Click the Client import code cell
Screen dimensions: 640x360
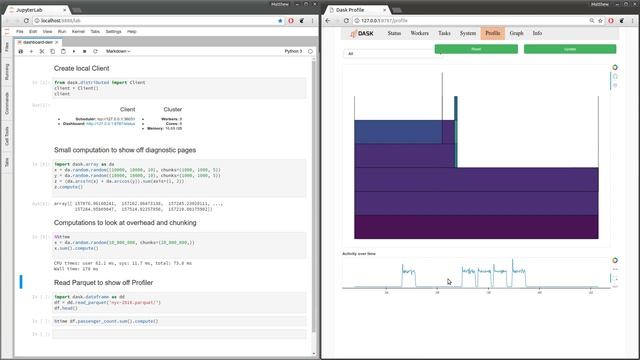pyautogui.click(x=180, y=88)
